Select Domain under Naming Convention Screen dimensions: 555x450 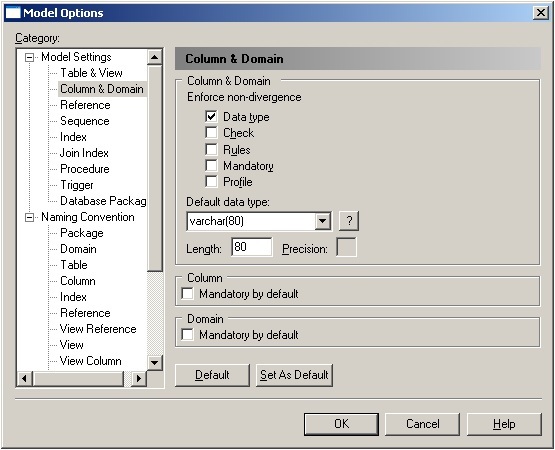78,249
